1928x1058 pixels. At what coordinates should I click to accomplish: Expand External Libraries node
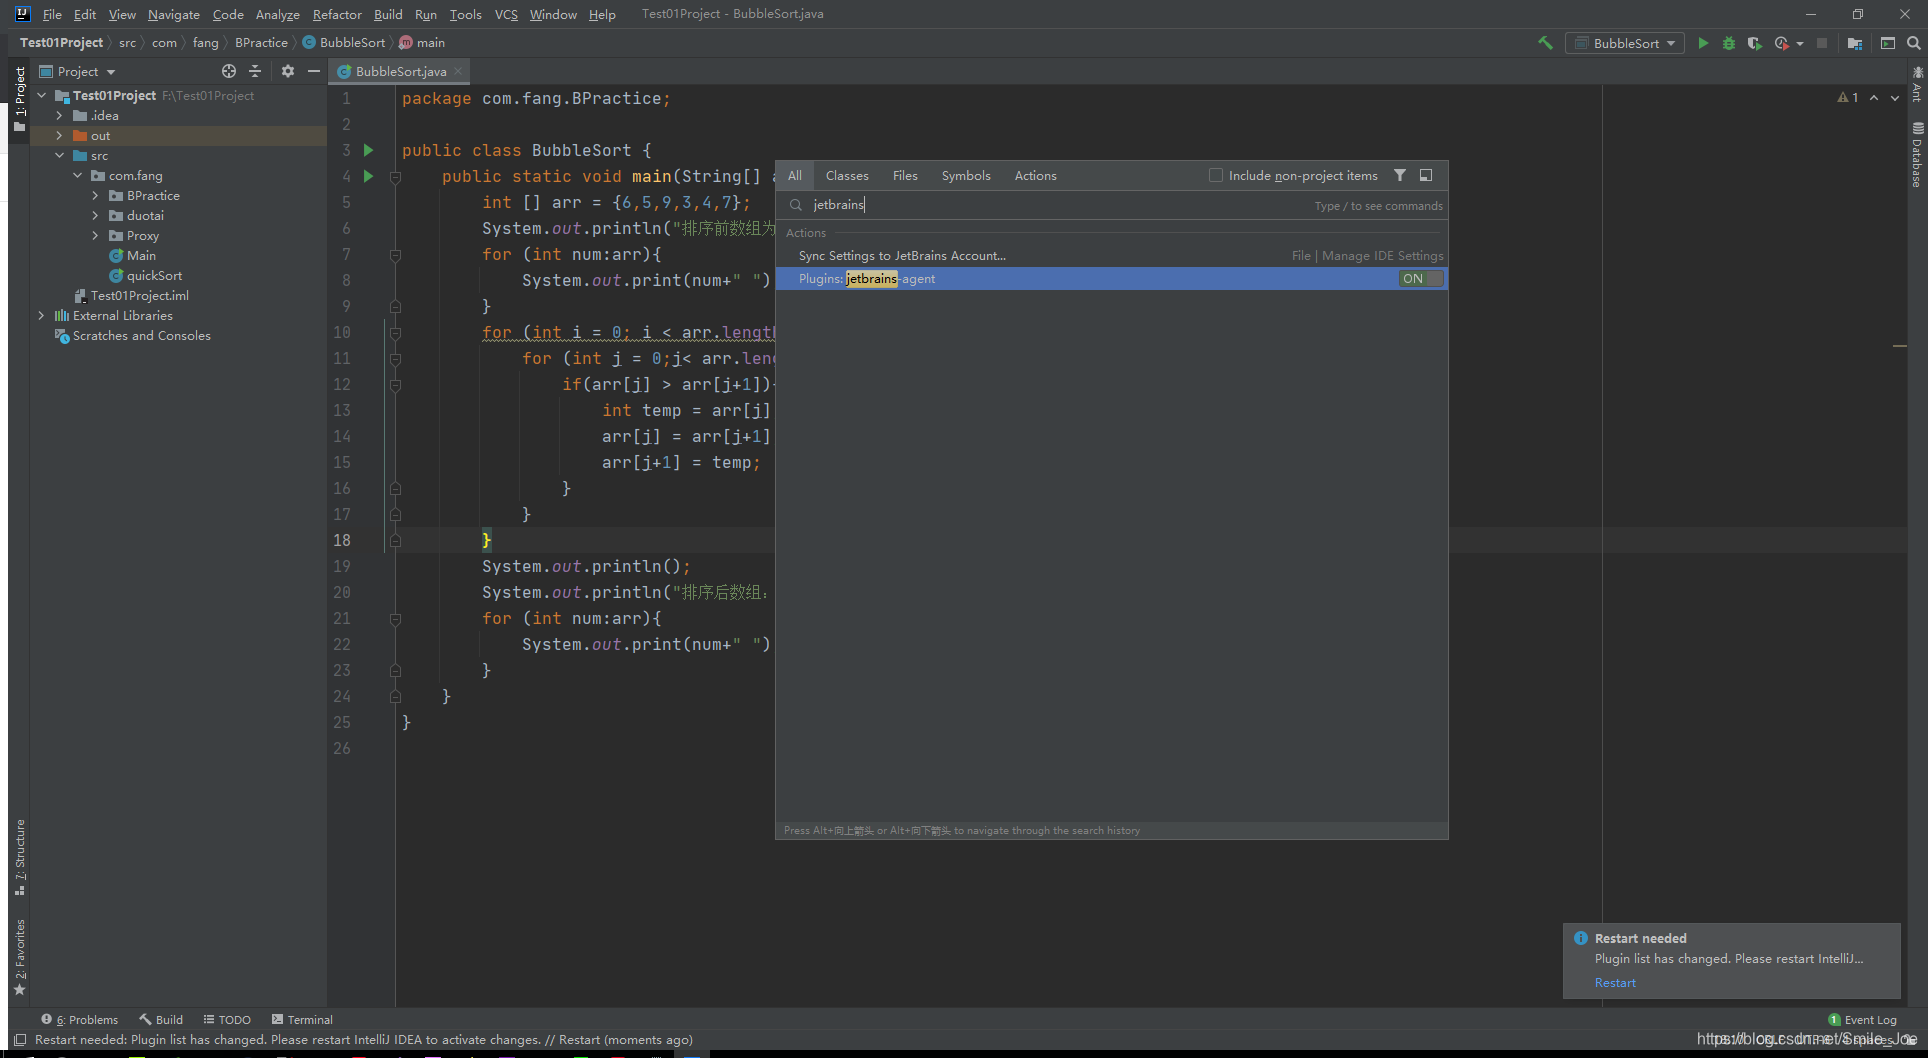point(42,316)
